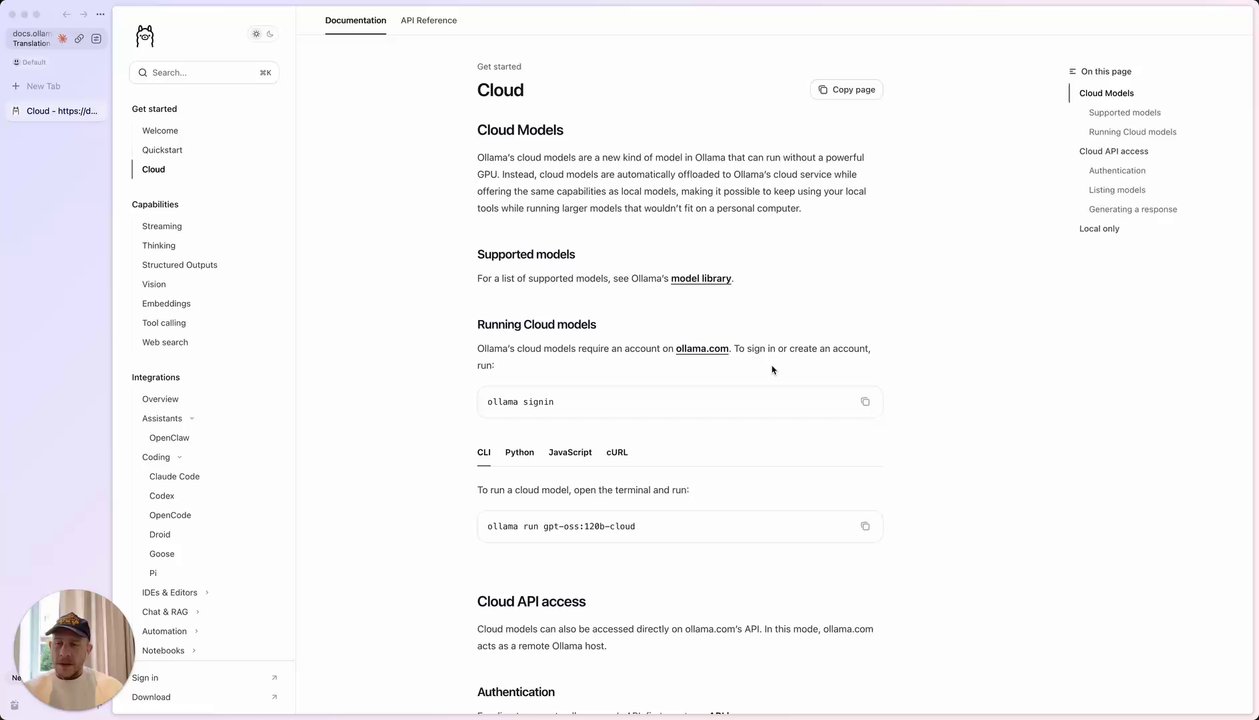Collapse the Coding section in the sidebar
1259x720 pixels.
click(180, 458)
